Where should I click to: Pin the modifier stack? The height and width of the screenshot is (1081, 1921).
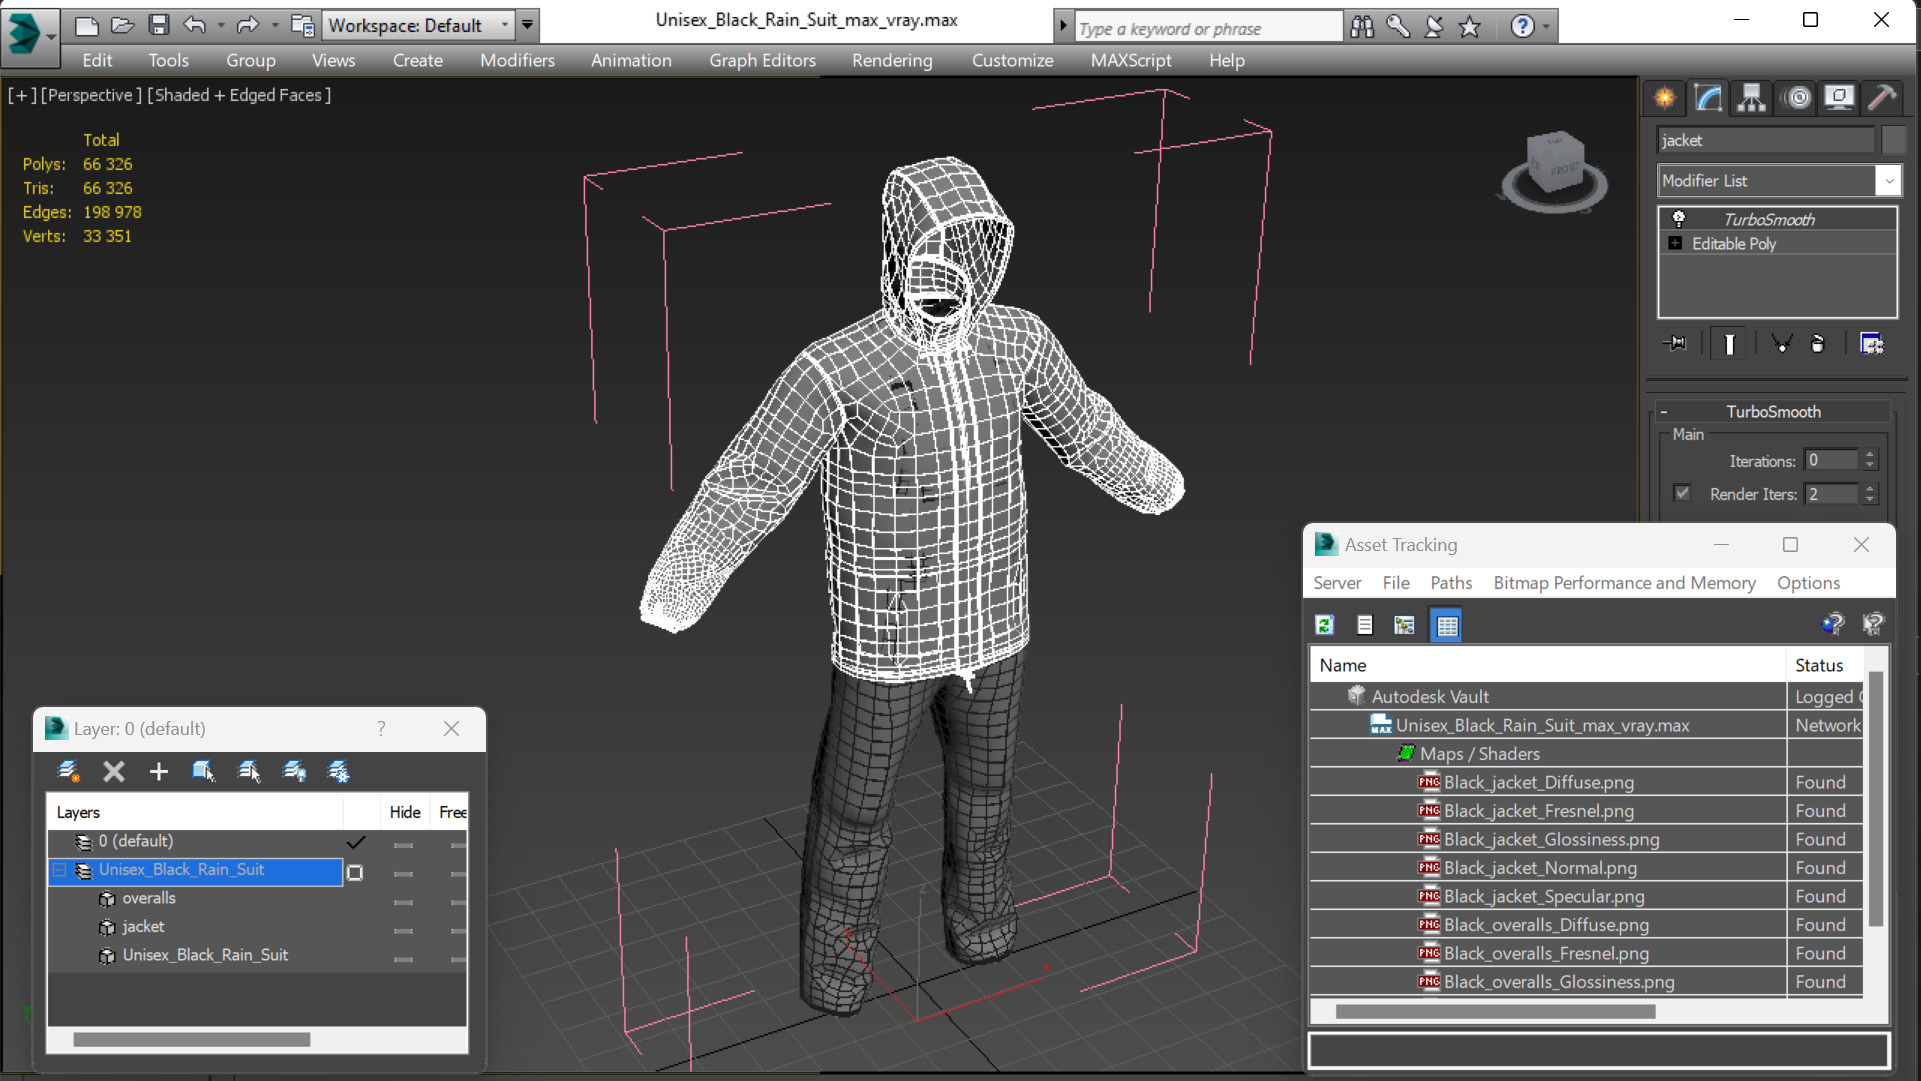pyautogui.click(x=1676, y=343)
